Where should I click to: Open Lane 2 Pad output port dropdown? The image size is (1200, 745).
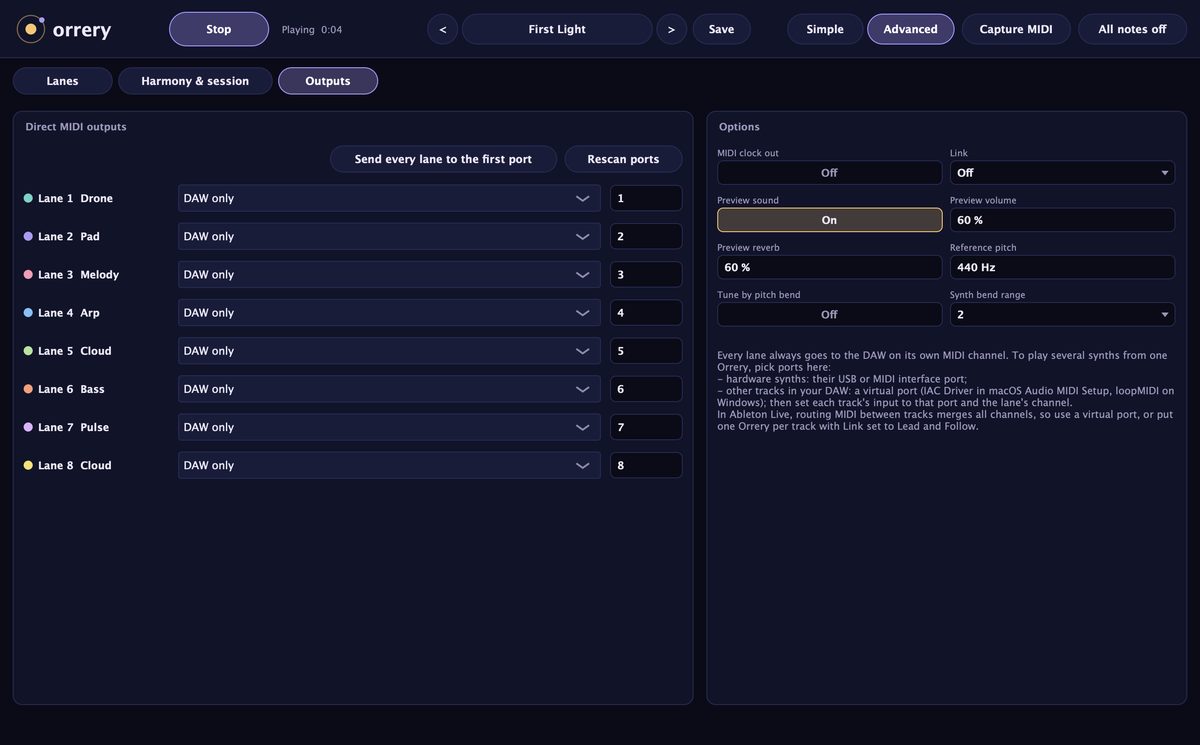[389, 236]
